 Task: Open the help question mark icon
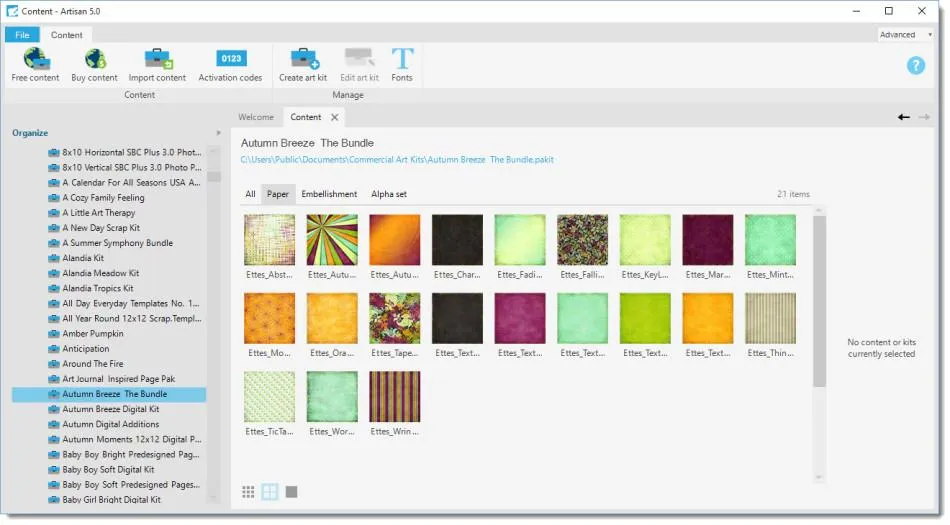(915, 65)
